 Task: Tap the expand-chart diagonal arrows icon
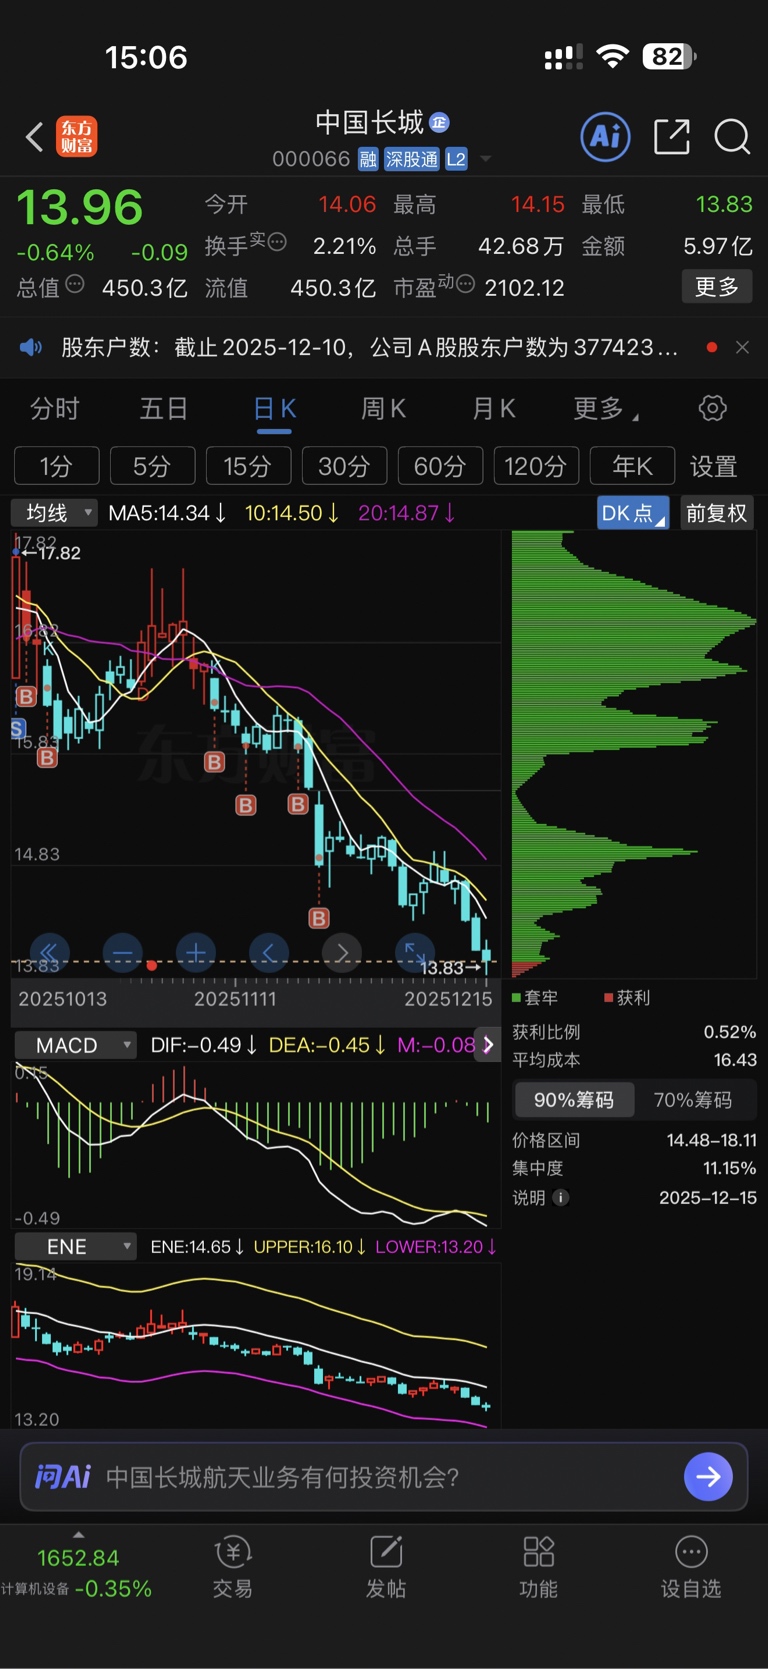415,953
